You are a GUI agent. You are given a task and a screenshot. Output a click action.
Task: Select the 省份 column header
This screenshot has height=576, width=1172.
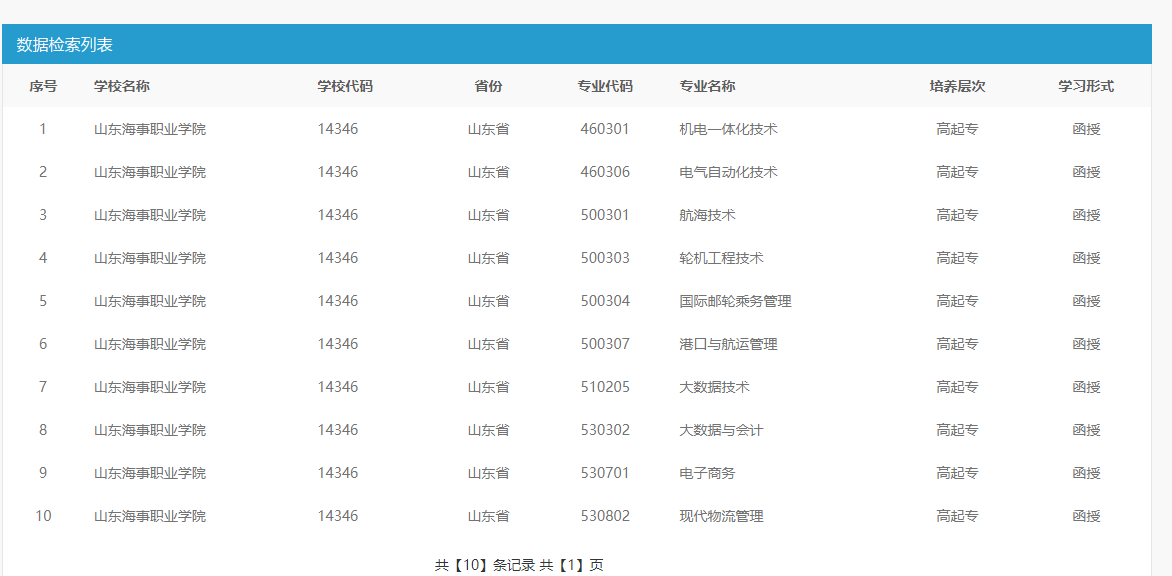click(x=488, y=86)
